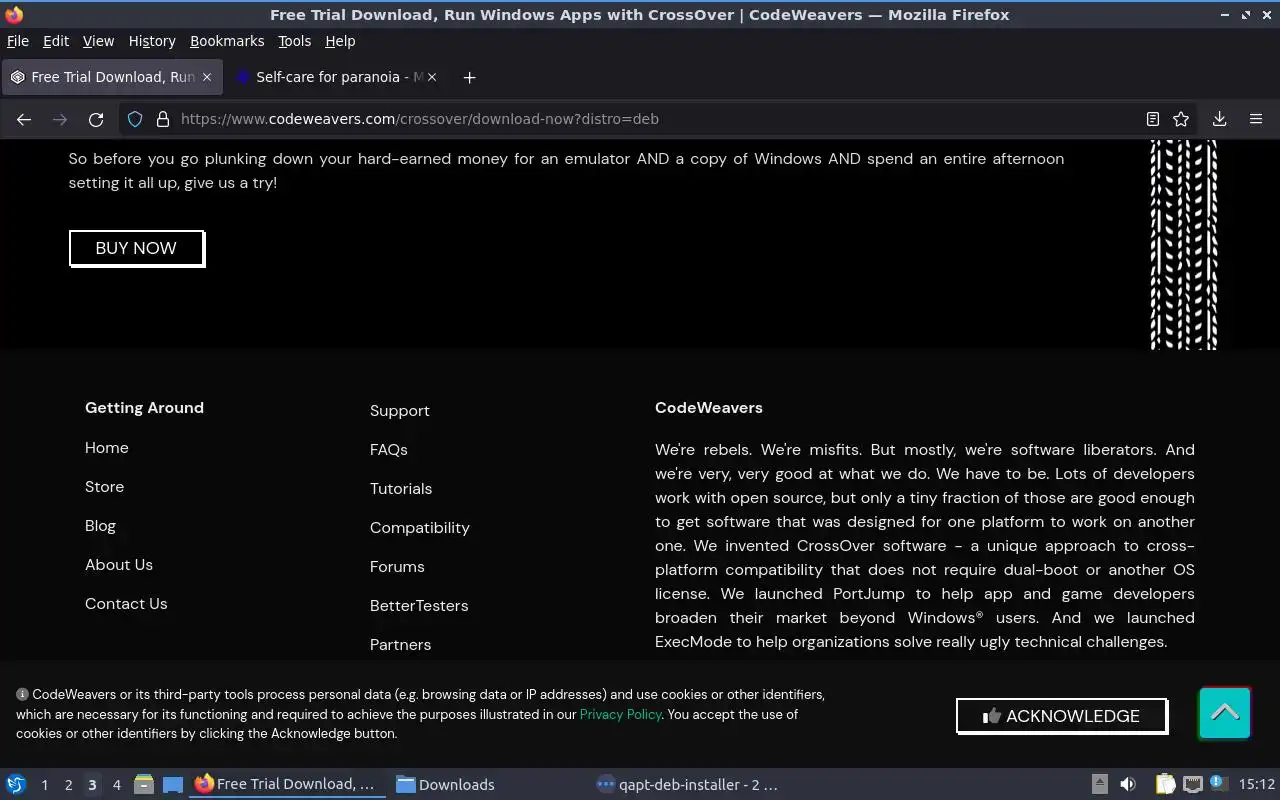Click the ACKNOWLEDGE cookie button
This screenshot has width=1280, height=800.
[1062, 716]
